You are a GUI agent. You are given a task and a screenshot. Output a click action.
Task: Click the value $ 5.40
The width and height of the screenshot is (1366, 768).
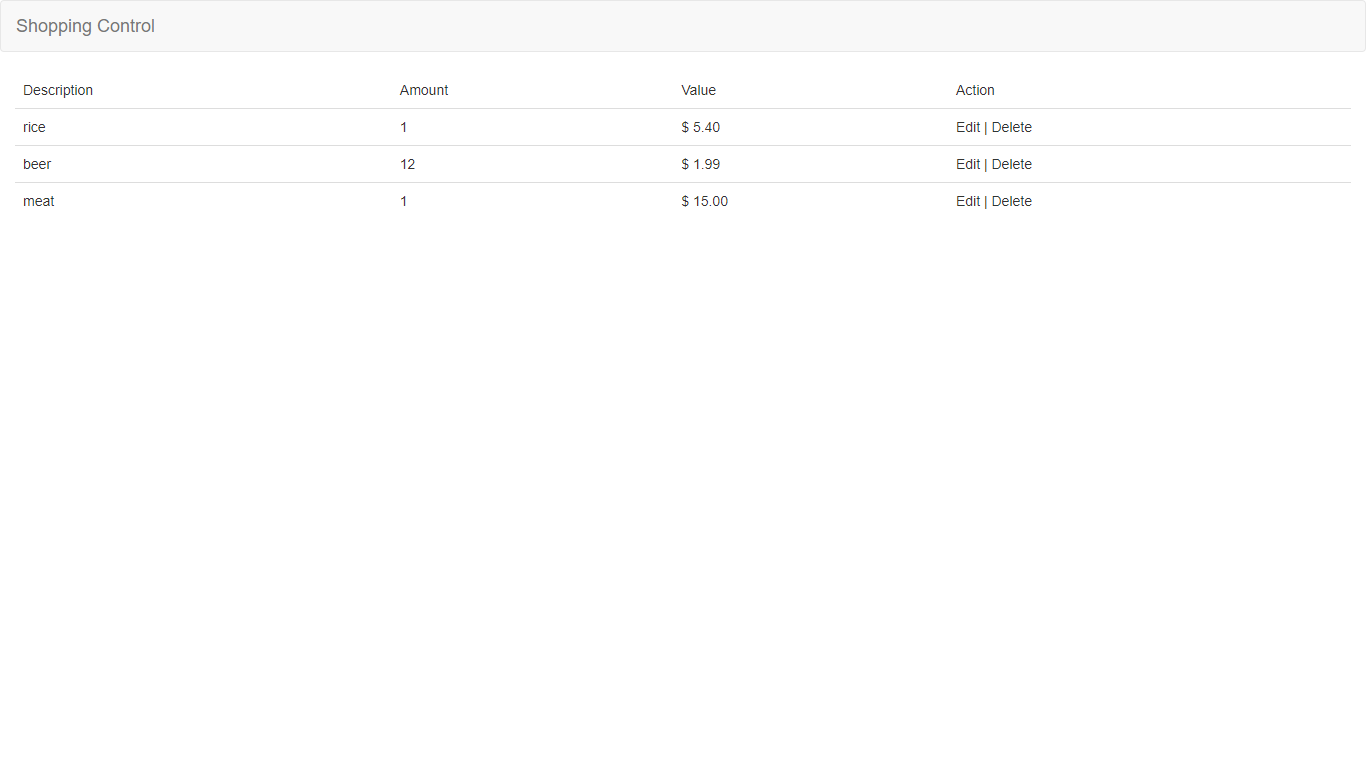(701, 127)
